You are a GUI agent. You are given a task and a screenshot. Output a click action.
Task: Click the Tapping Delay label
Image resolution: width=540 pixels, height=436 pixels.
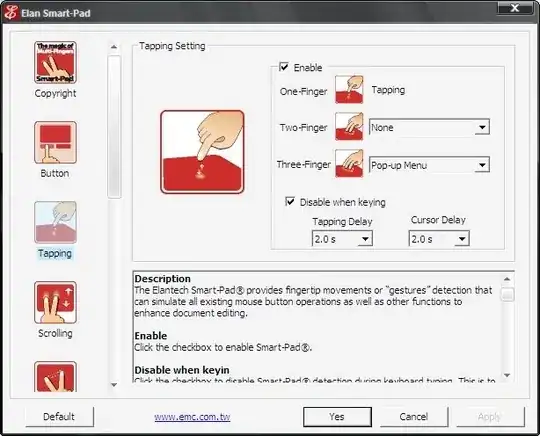pyautogui.click(x=342, y=221)
